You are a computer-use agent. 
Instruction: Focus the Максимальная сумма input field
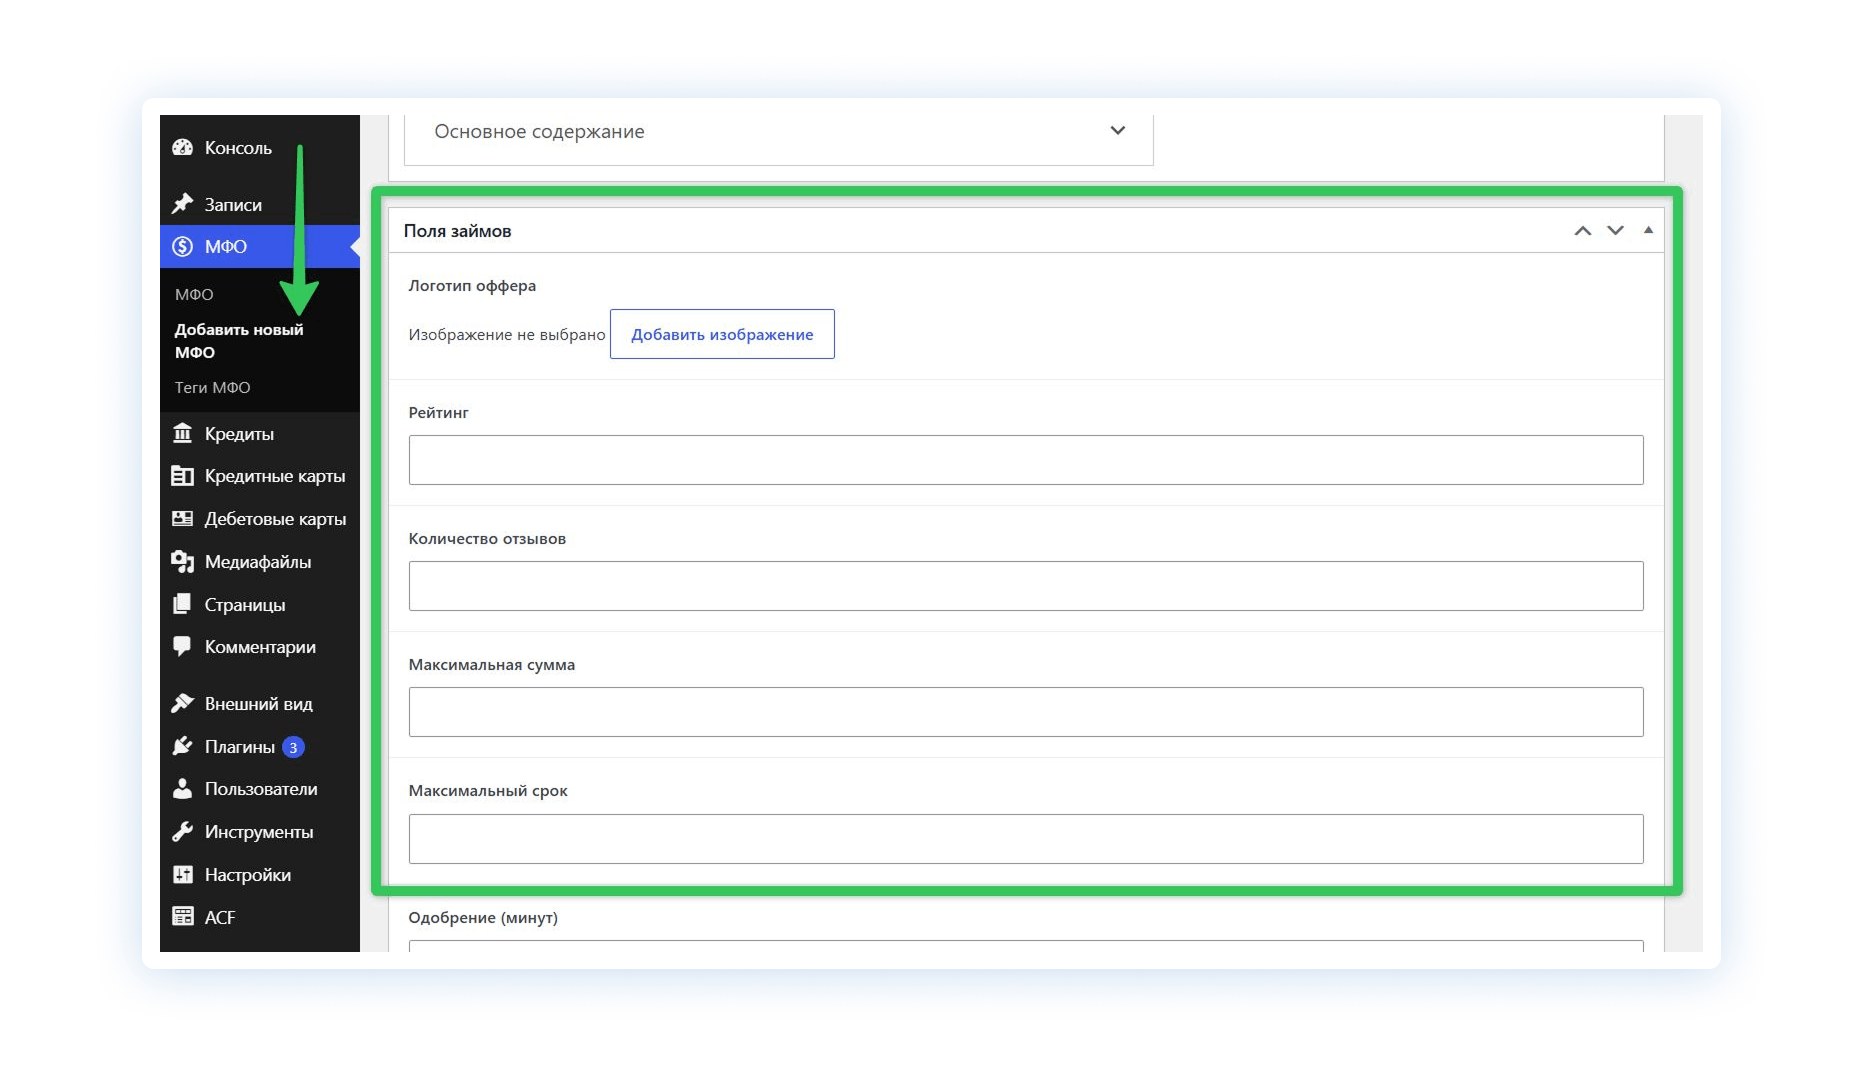(1026, 712)
